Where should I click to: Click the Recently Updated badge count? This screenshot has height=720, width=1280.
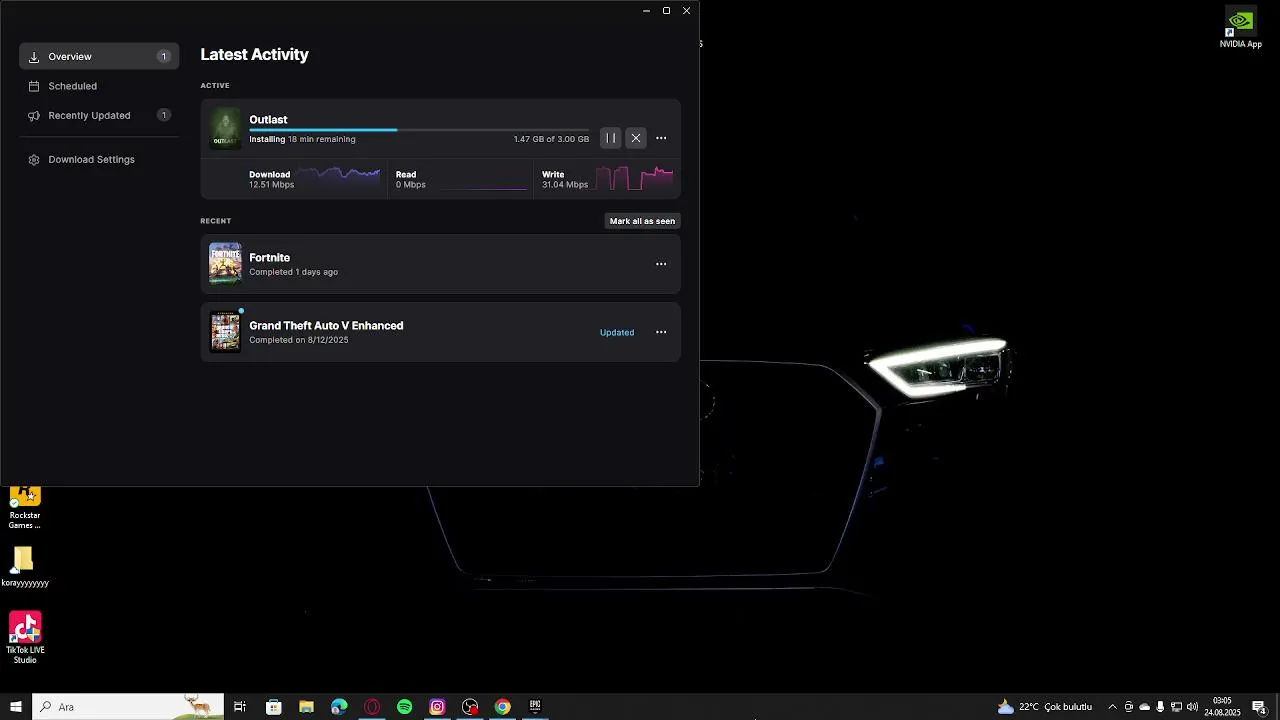pyautogui.click(x=164, y=115)
